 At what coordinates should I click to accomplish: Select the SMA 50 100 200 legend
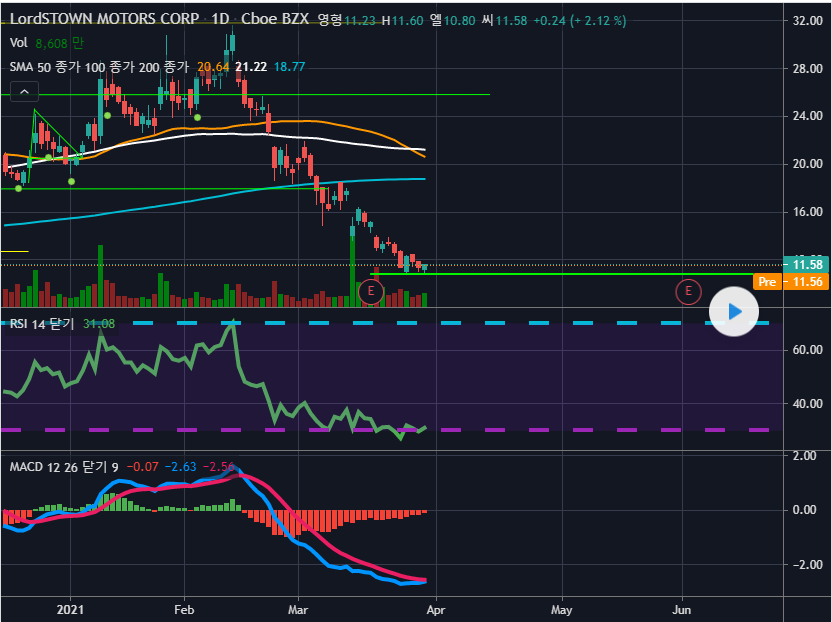click(x=98, y=67)
